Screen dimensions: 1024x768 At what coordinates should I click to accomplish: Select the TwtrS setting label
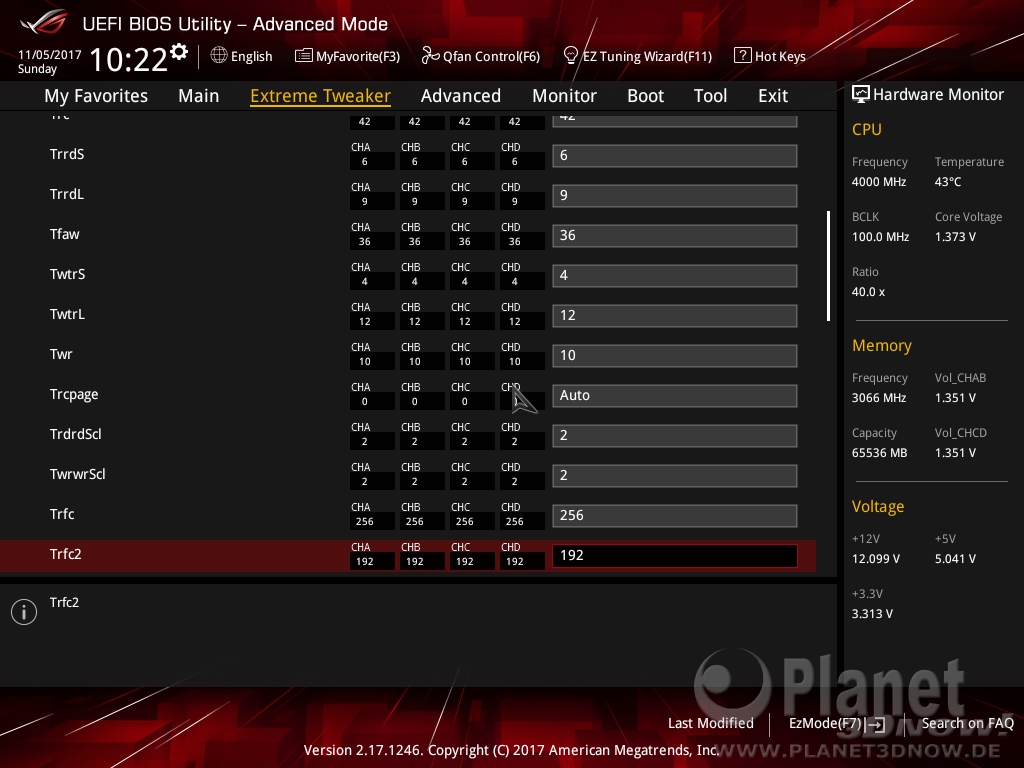coord(67,274)
